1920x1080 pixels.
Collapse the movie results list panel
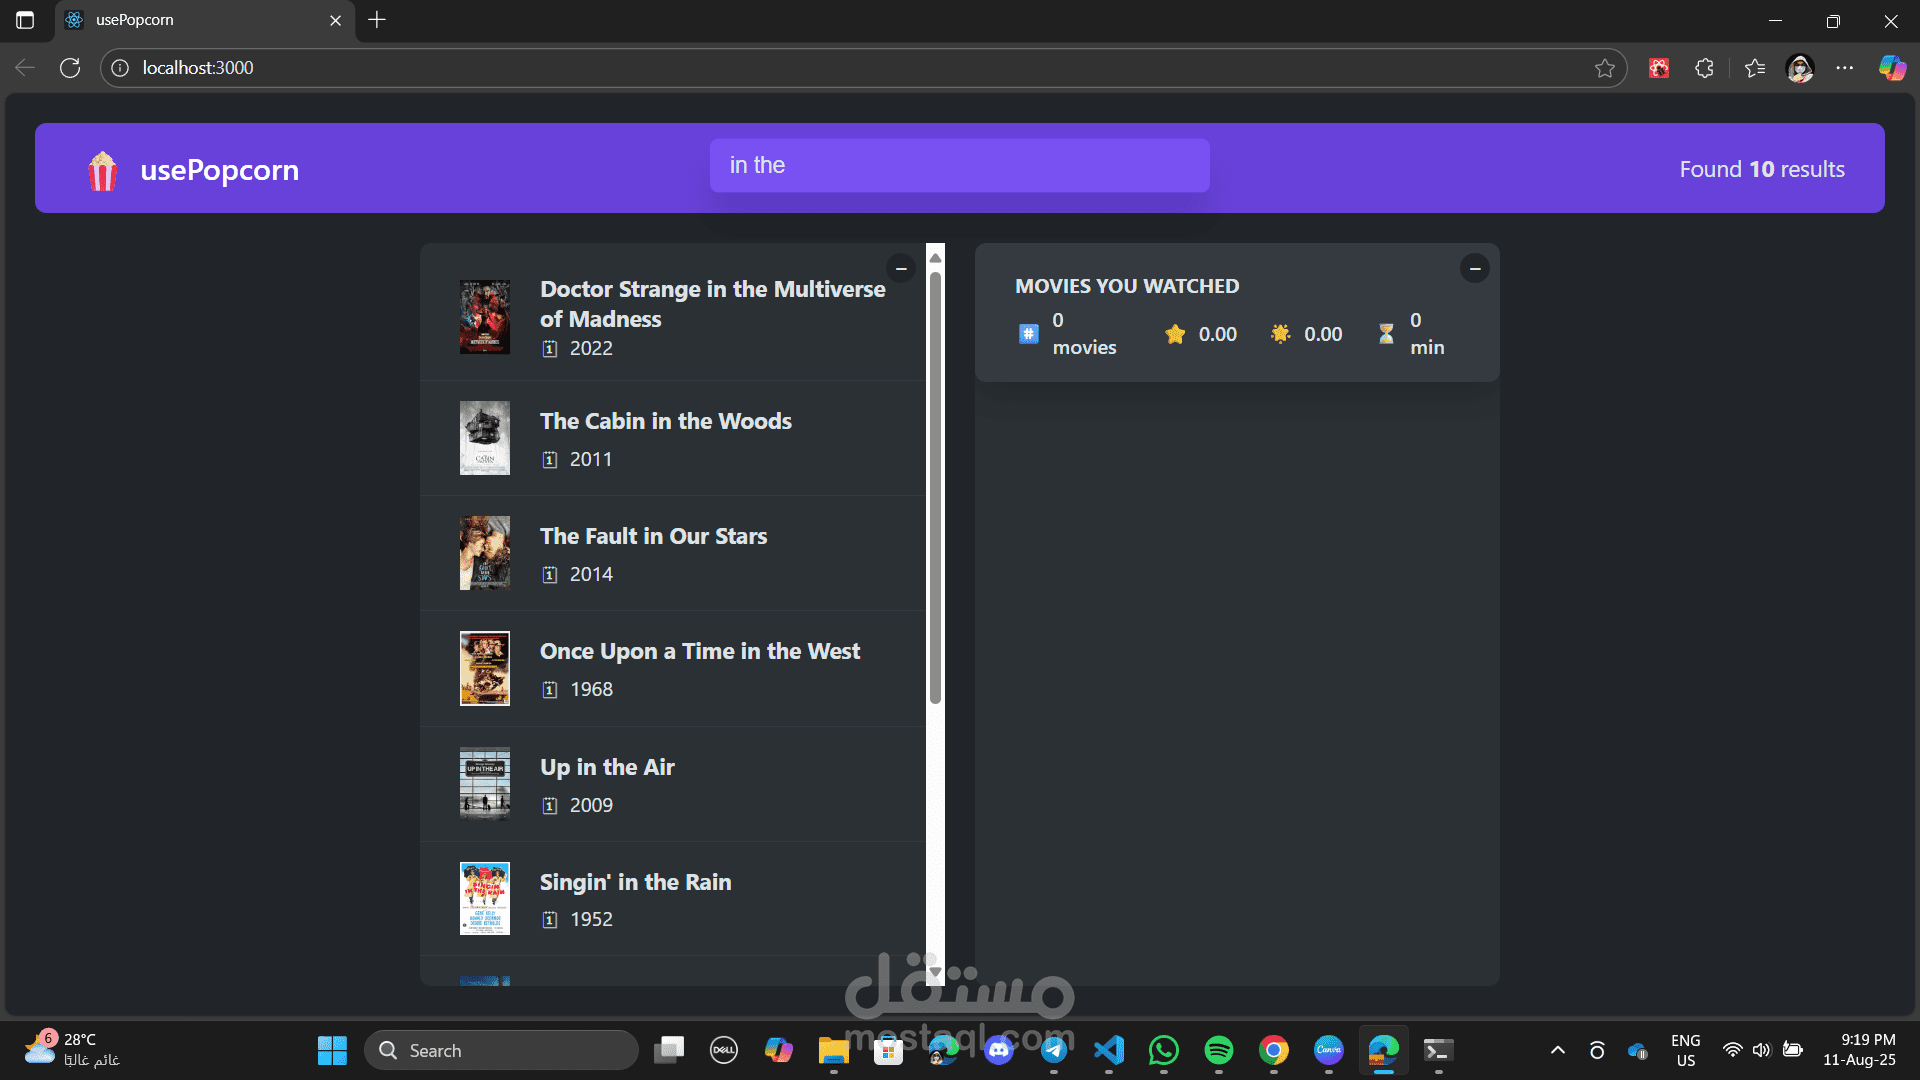901,268
